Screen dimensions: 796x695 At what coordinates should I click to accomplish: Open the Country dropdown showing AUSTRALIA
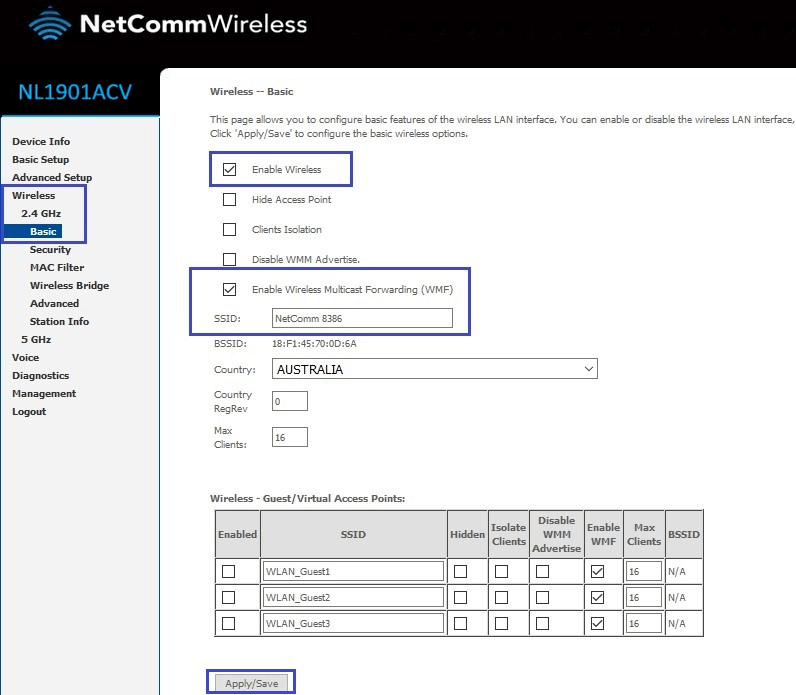tap(434, 369)
